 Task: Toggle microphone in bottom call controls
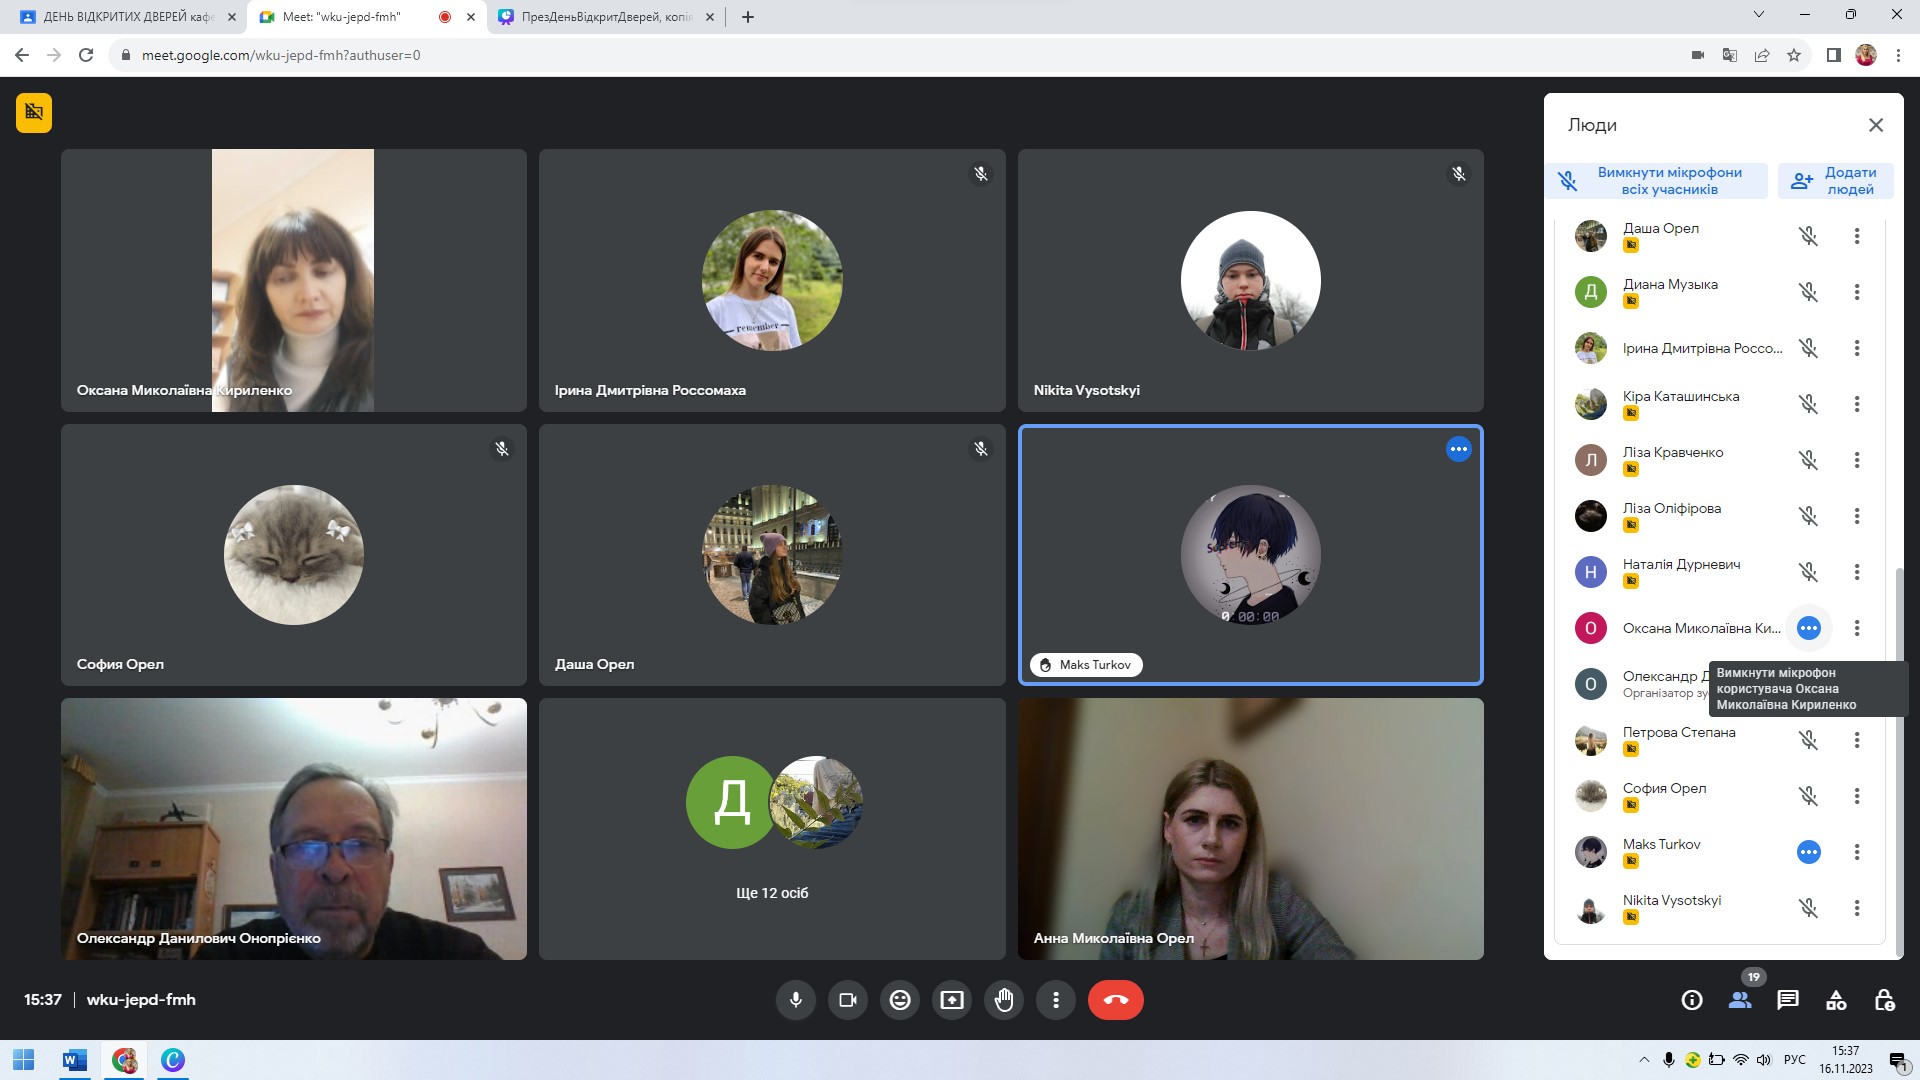coord(796,1000)
